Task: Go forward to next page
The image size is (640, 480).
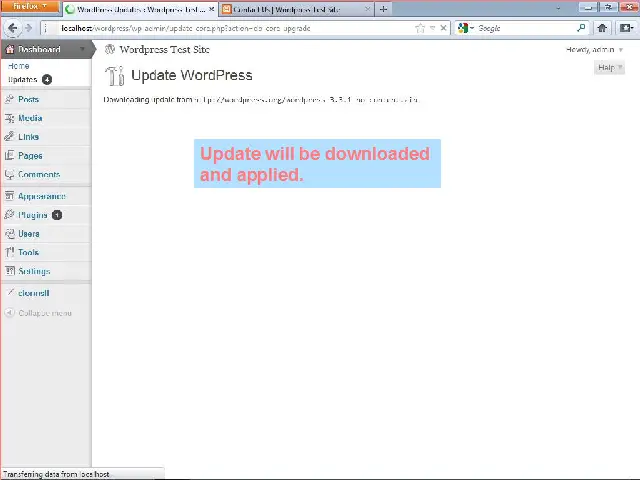Action: (x=28, y=28)
